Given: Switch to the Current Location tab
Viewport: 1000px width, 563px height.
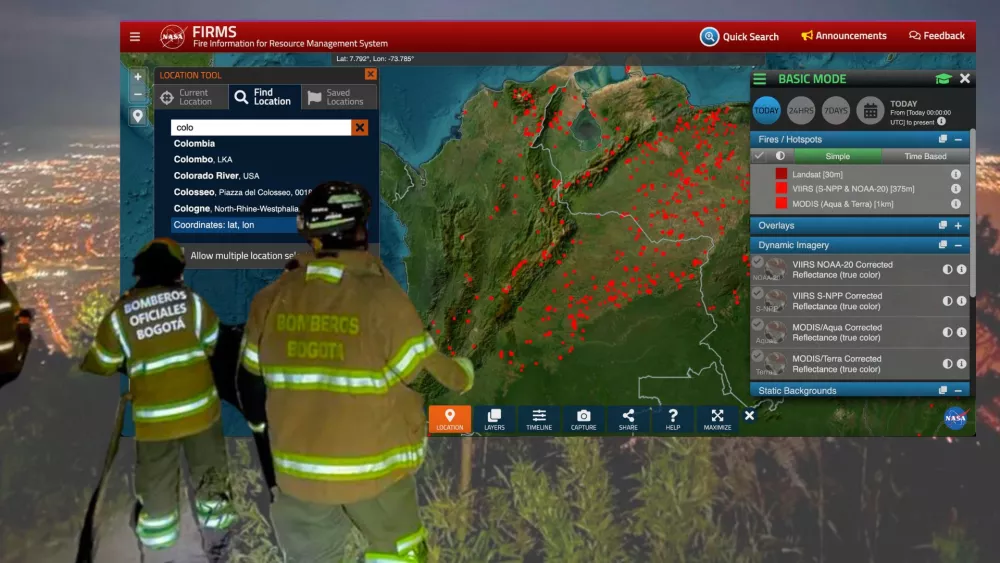Looking at the screenshot, I should point(192,97).
